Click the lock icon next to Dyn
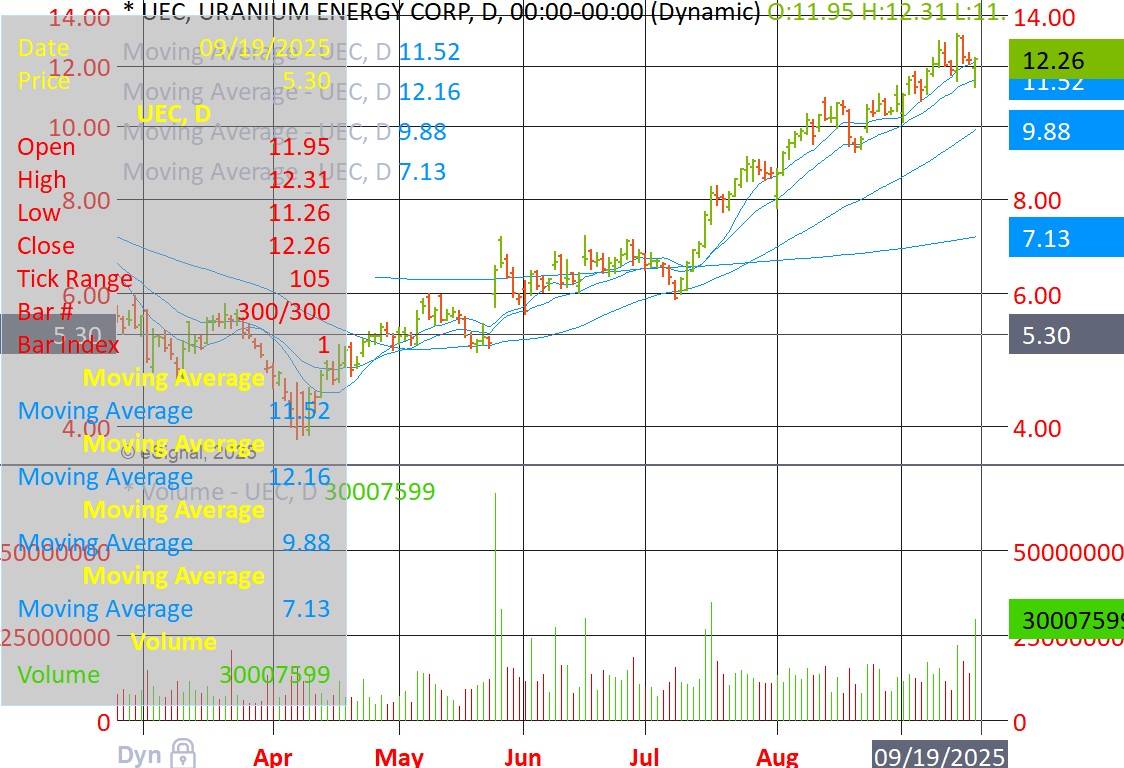Image resolution: width=1124 pixels, height=768 pixels. pos(182,753)
